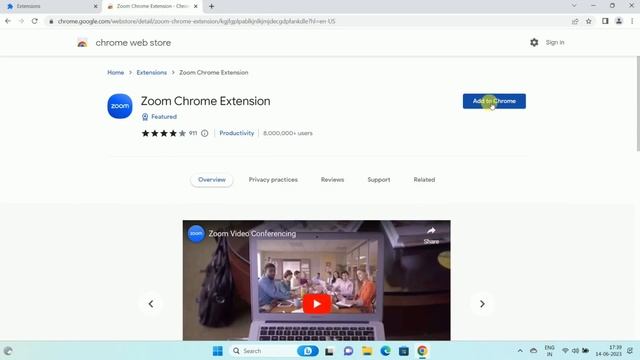Screen dimensions: 640x360
Task: Show hidden tray icons chevron
Action: click(x=520, y=351)
